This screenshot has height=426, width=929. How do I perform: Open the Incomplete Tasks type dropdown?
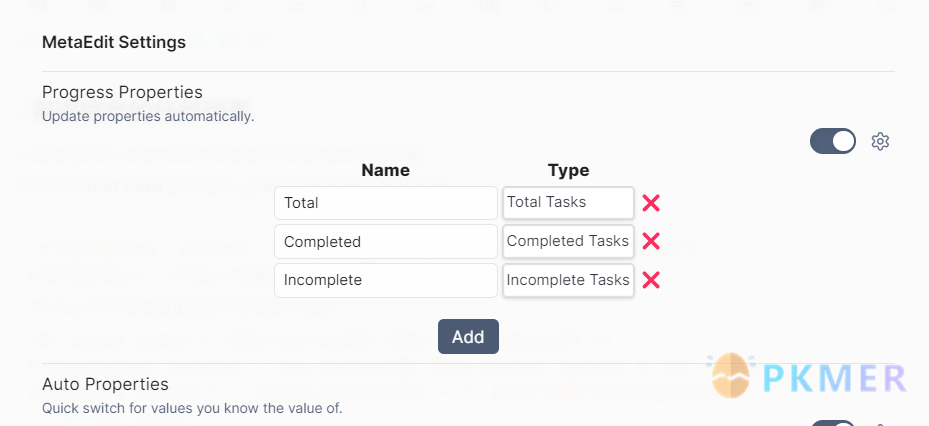pos(568,280)
